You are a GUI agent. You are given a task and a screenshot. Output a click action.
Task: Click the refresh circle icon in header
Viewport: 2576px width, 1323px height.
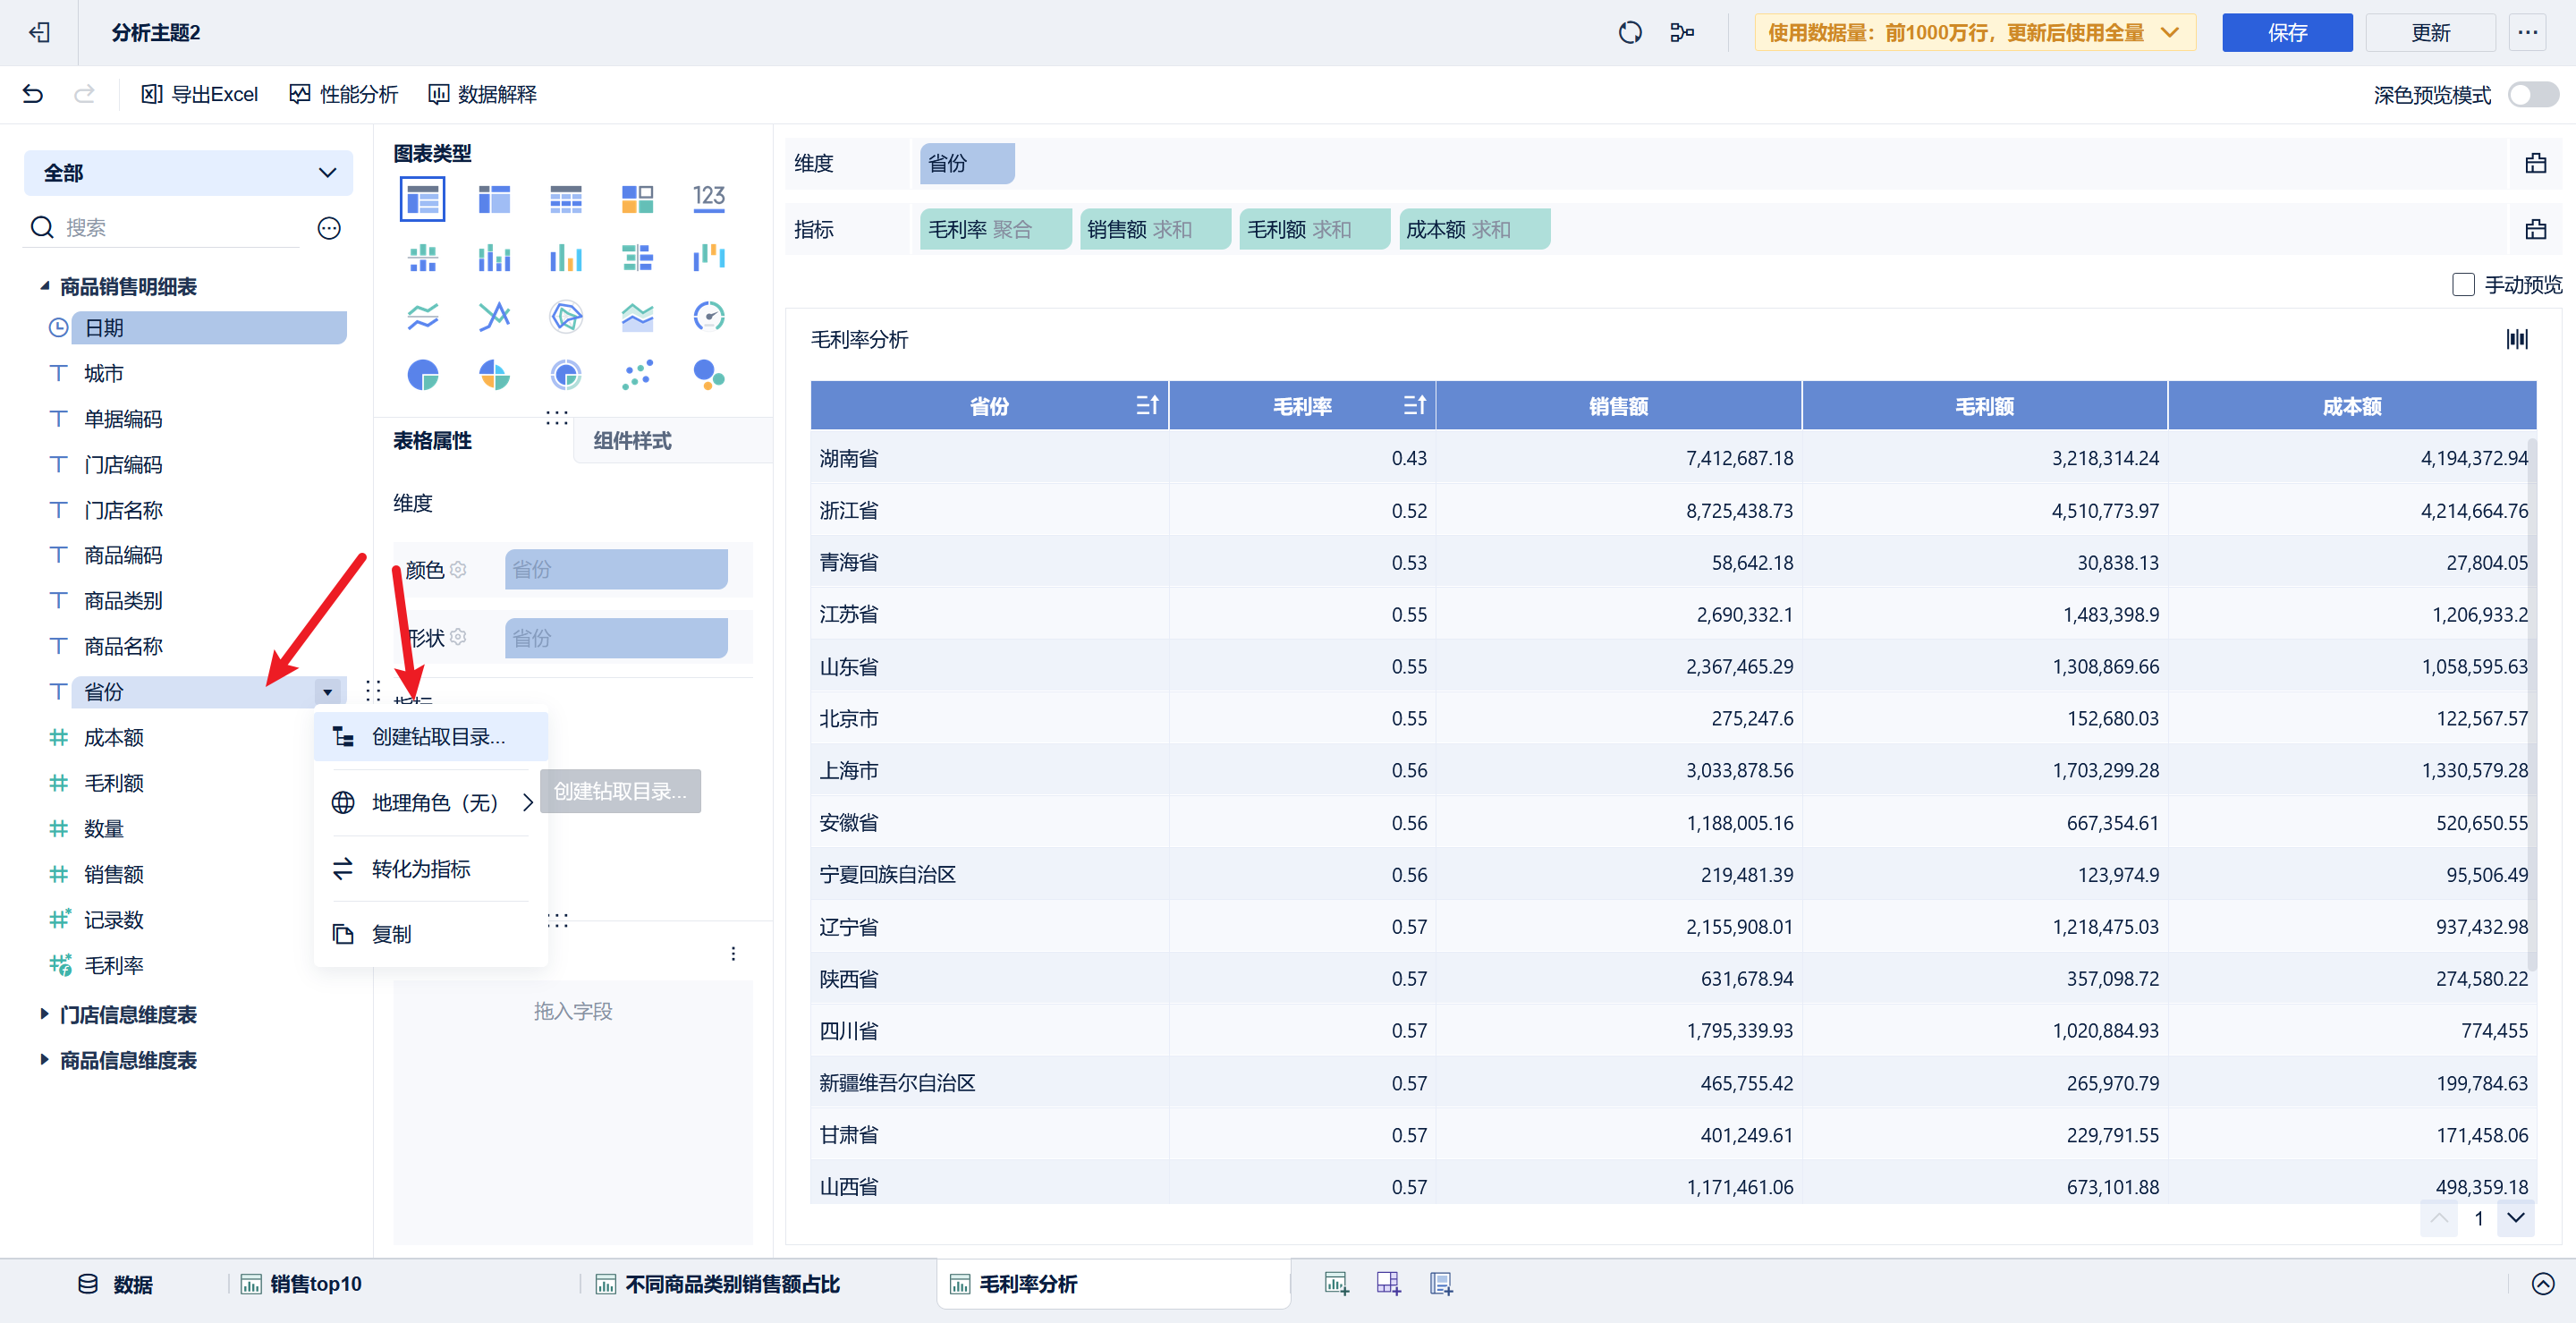1629,33
